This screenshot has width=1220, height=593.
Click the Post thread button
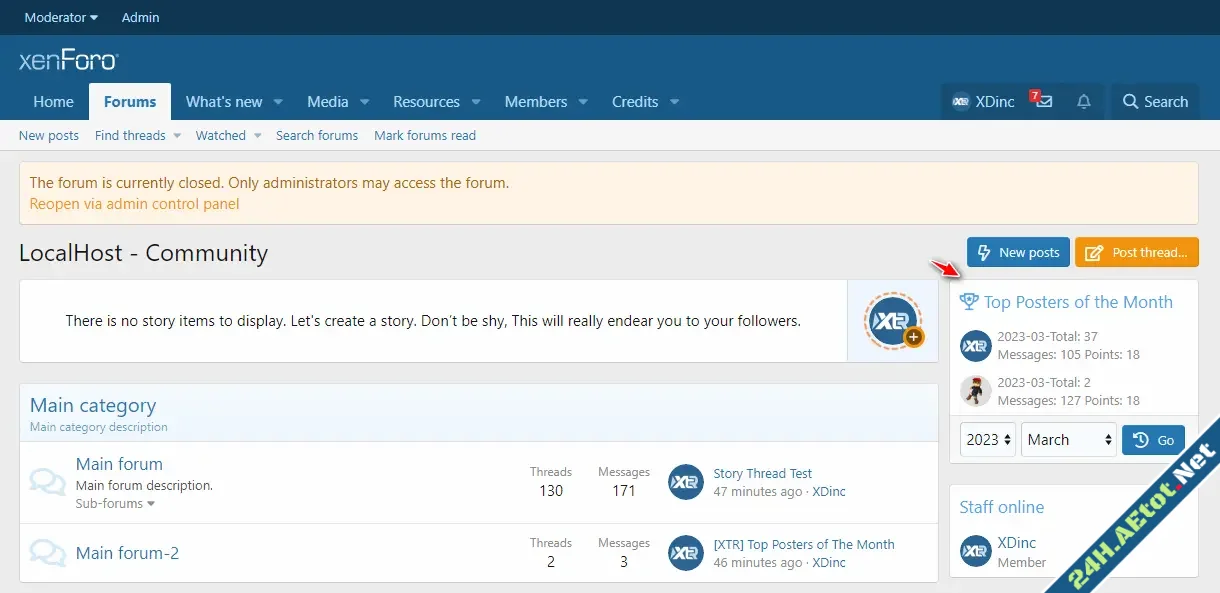coord(1136,253)
